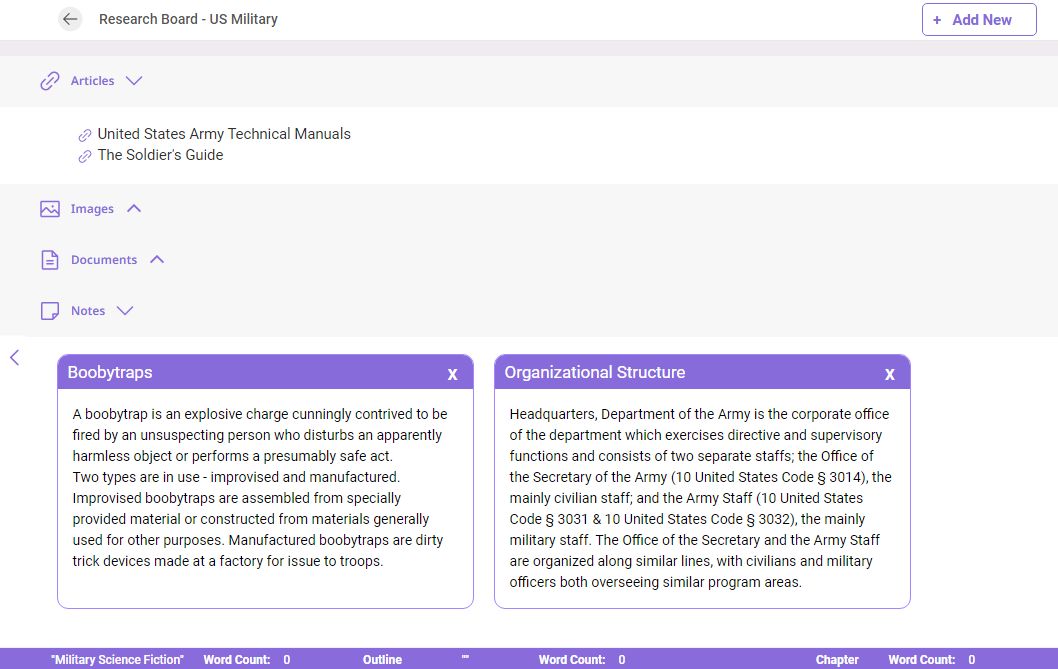Close the Boobytraps note card
Screen dimensions: 1058x669
coord(452,374)
